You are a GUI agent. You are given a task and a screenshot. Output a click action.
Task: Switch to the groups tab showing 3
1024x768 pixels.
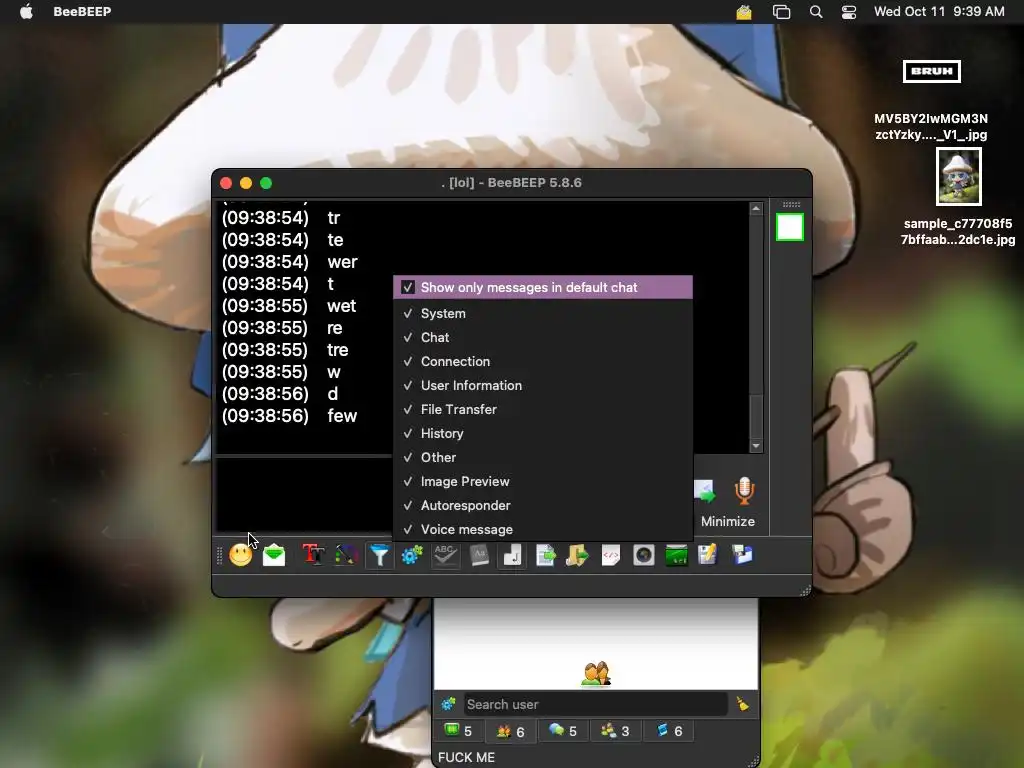click(x=615, y=731)
